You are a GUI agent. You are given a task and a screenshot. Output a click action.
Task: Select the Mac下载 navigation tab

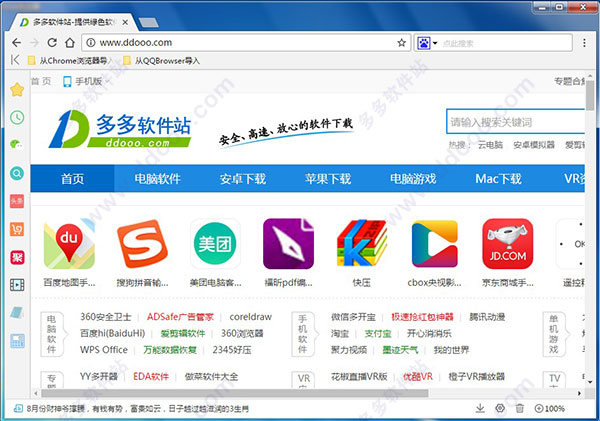498,179
